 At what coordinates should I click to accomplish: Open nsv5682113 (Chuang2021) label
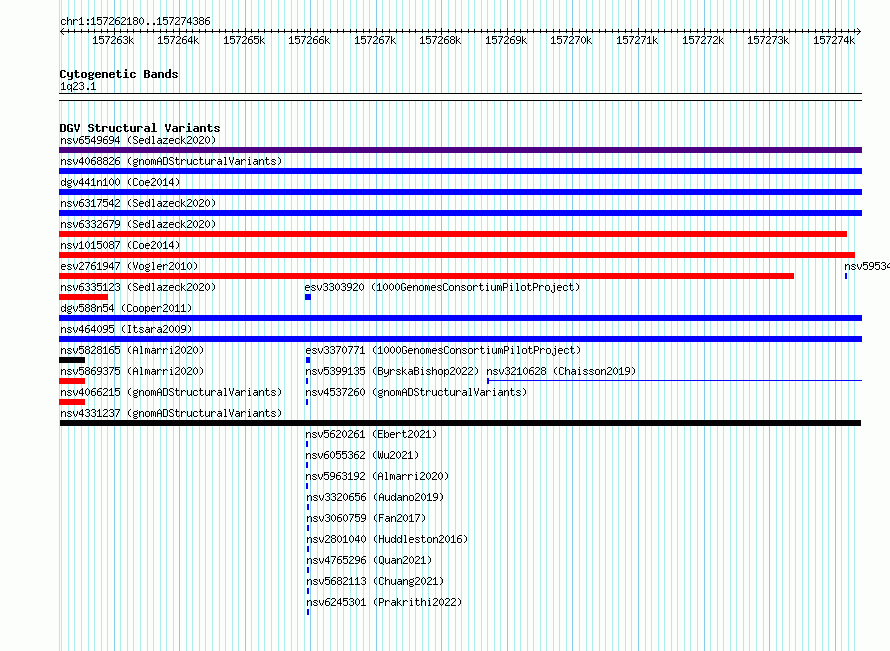[375, 581]
